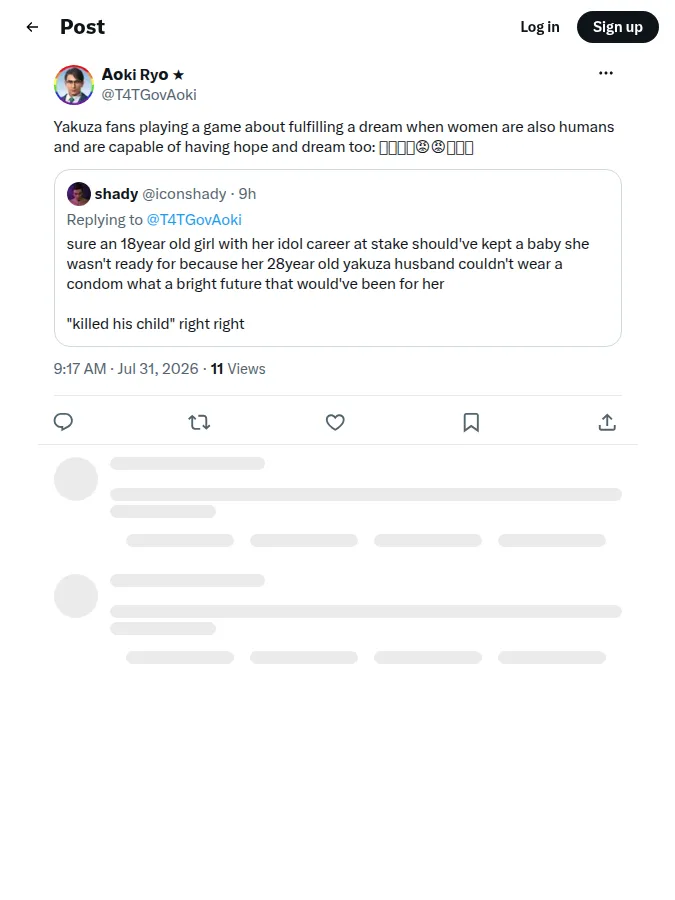Follow the 'Replying to @T4TGovAoki' mention link

tap(194, 220)
